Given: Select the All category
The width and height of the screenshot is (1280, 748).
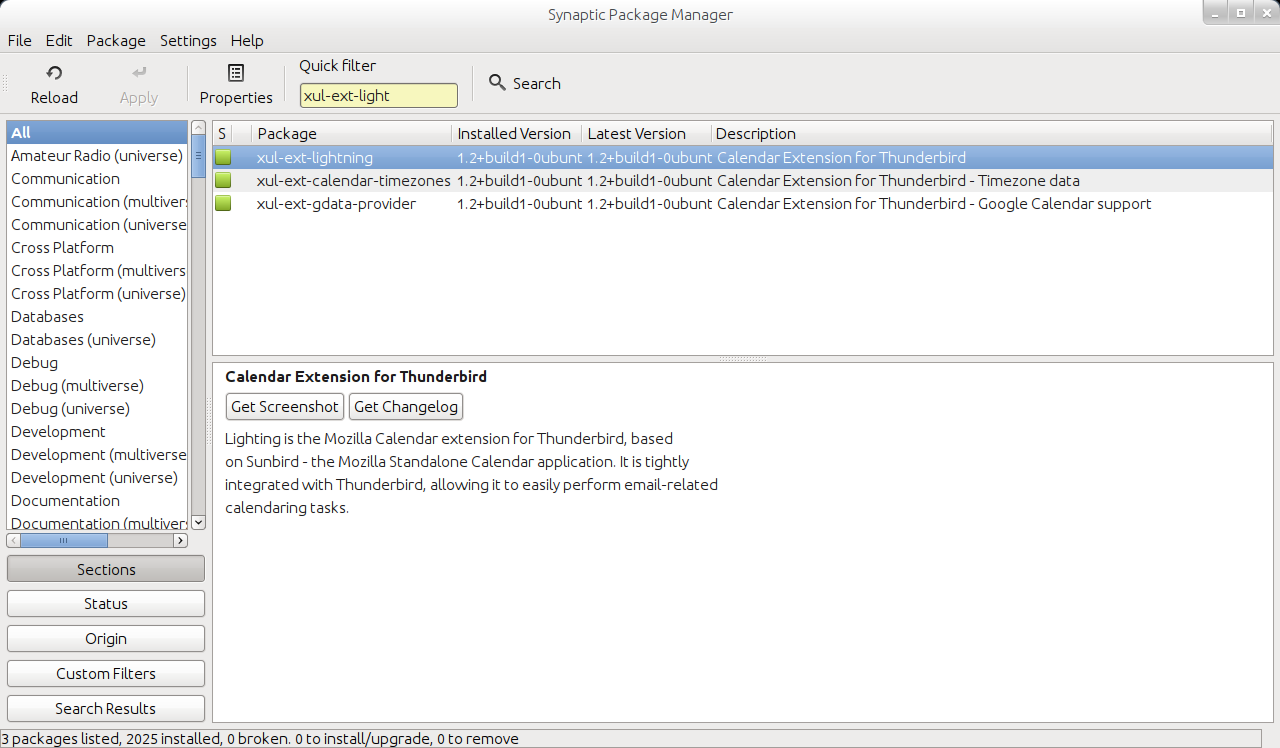Looking at the screenshot, I should [x=98, y=133].
